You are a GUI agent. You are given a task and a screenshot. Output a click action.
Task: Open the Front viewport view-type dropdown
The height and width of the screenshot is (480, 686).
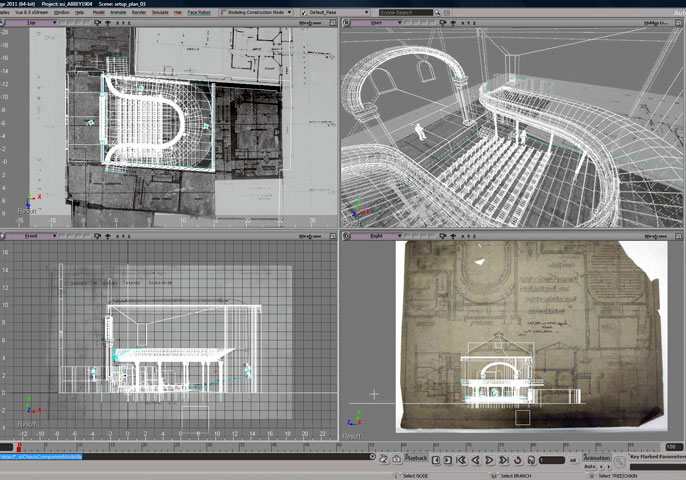[32, 236]
